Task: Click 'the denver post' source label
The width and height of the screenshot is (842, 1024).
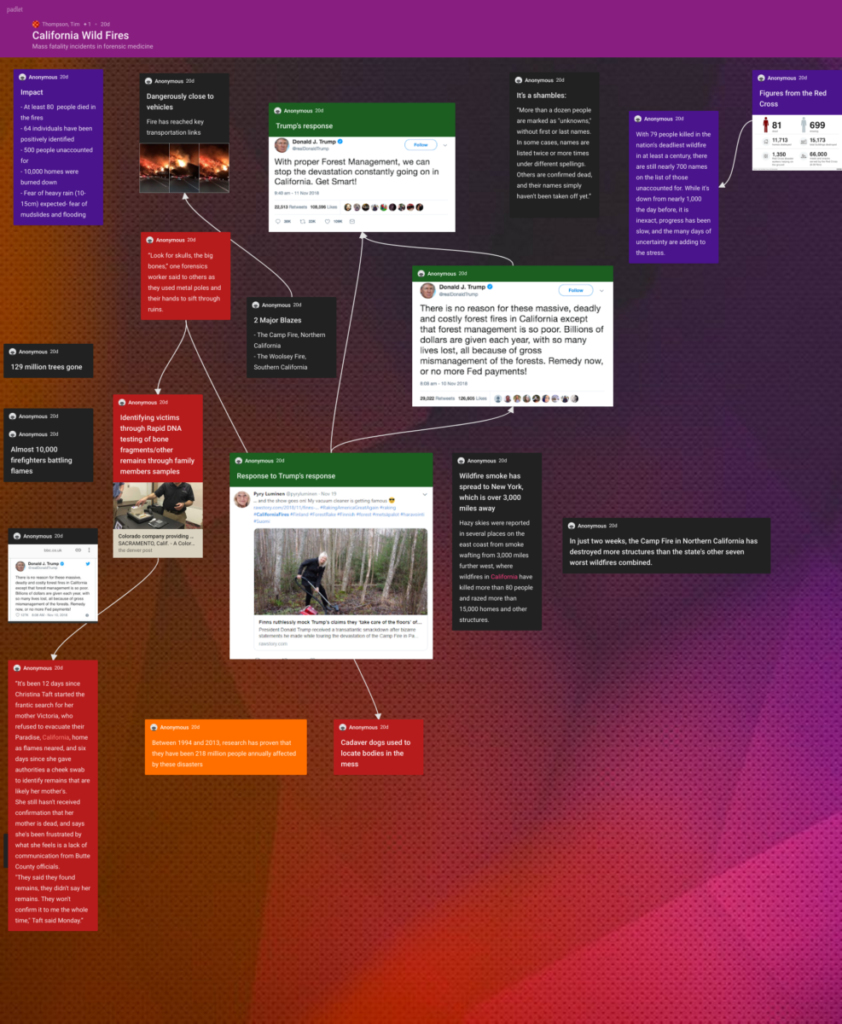Action: click(x=135, y=551)
